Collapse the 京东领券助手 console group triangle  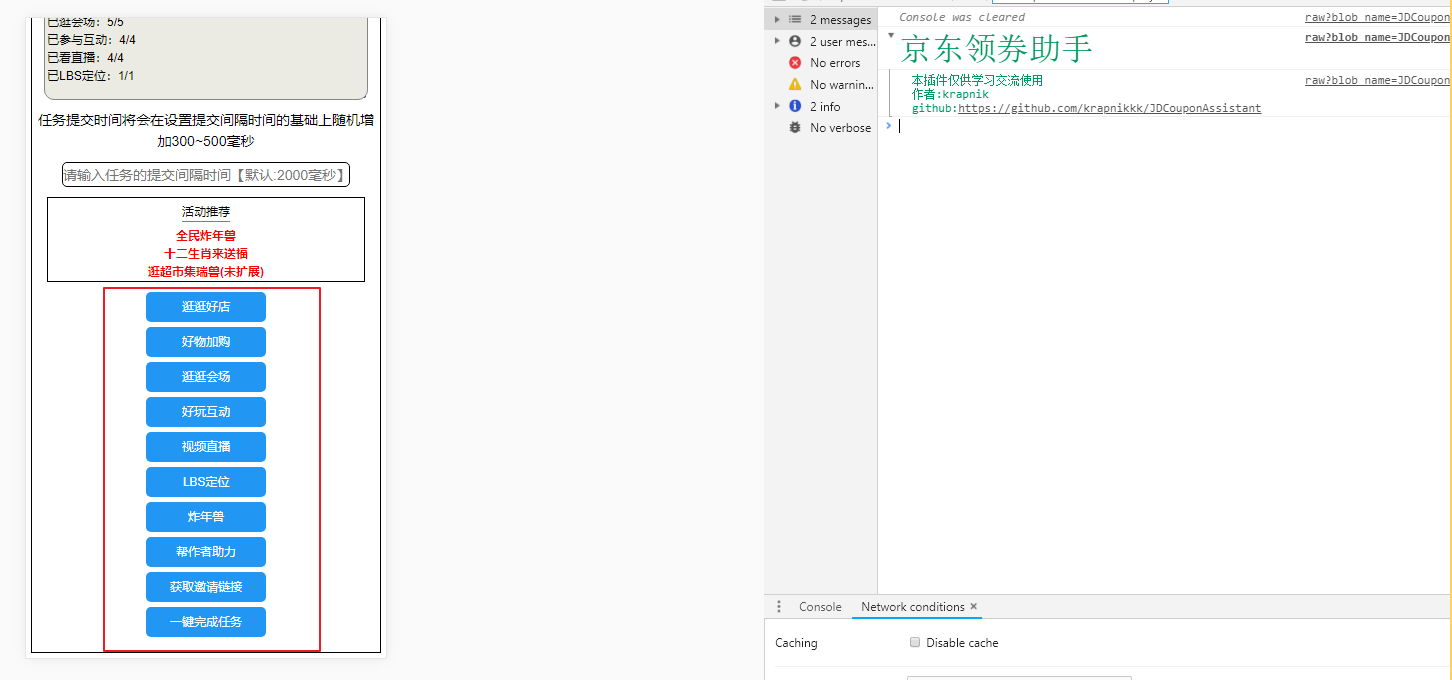pyautogui.click(x=891, y=36)
